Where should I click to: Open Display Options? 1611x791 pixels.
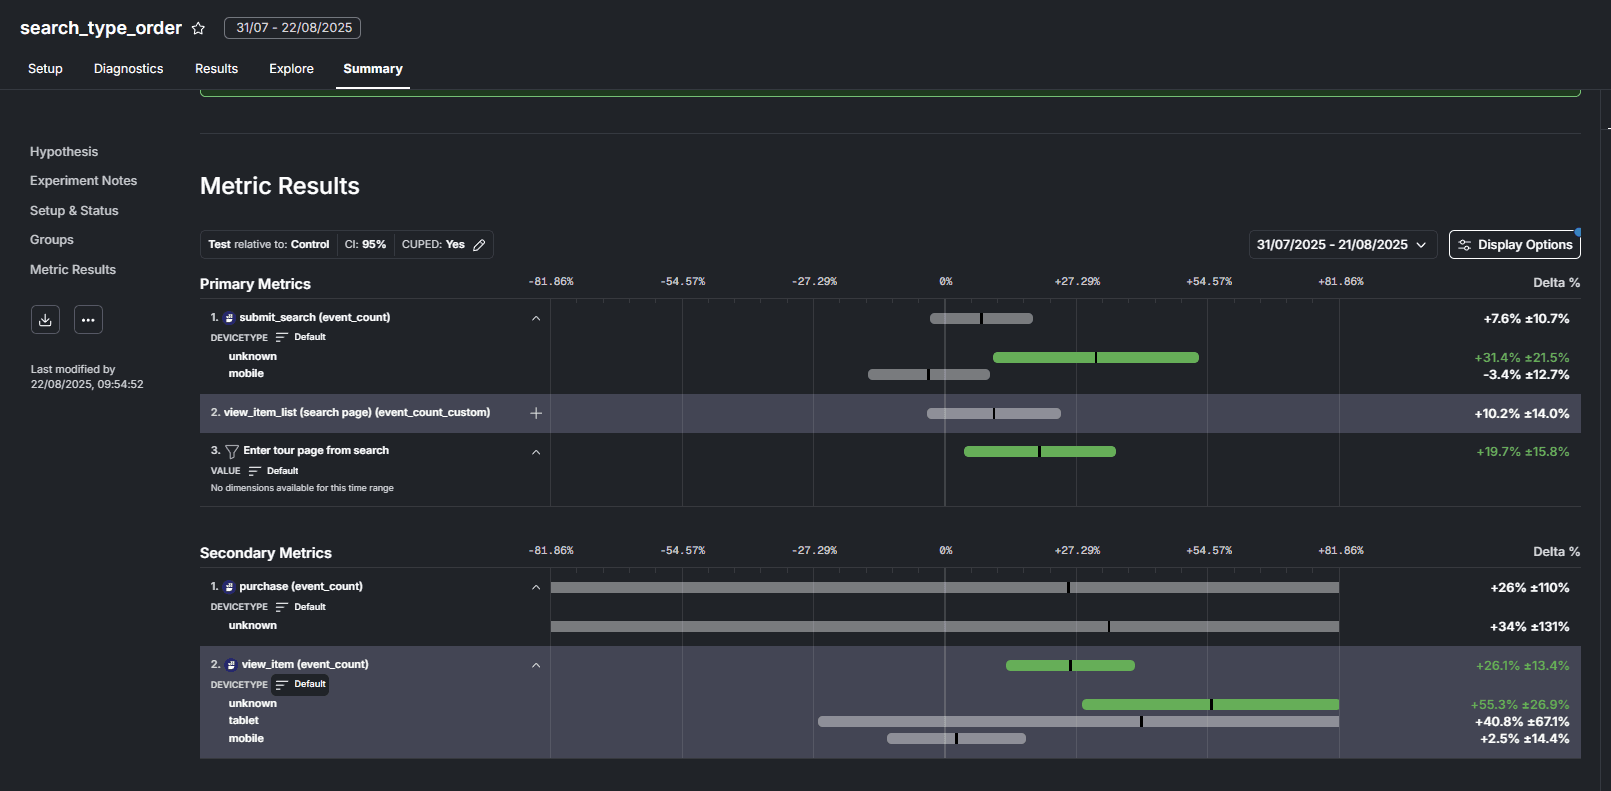tap(1515, 245)
